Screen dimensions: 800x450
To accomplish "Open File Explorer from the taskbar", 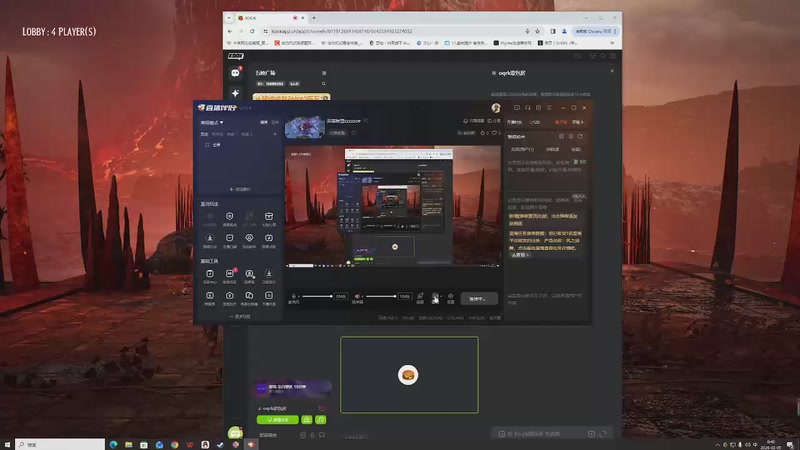I will tap(129, 444).
